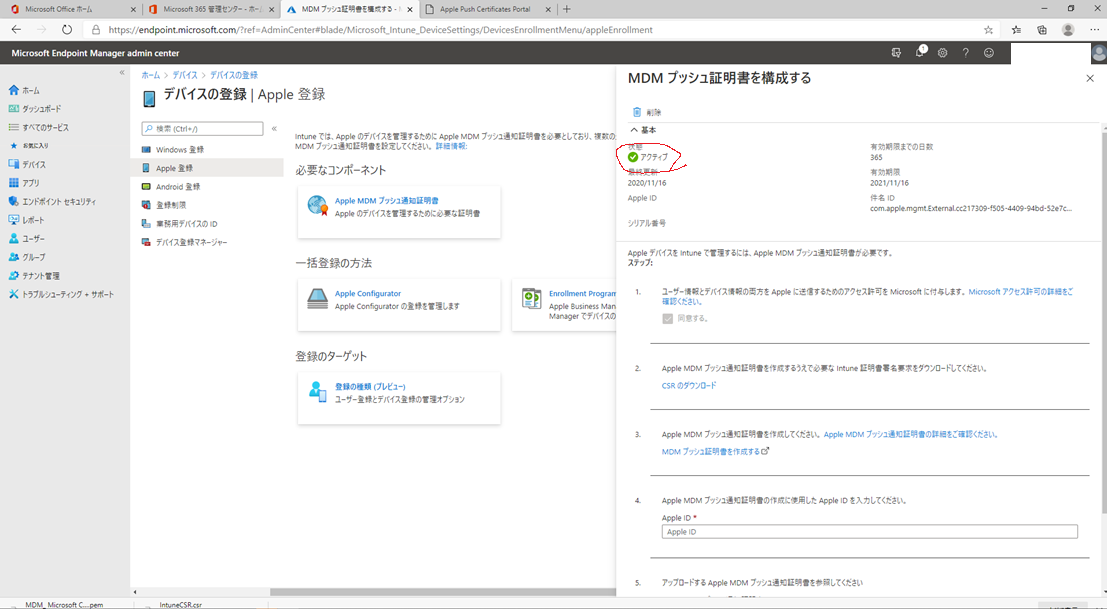Open a new browser tab
Screen dimensions: 1107x609
click(x=566, y=9)
